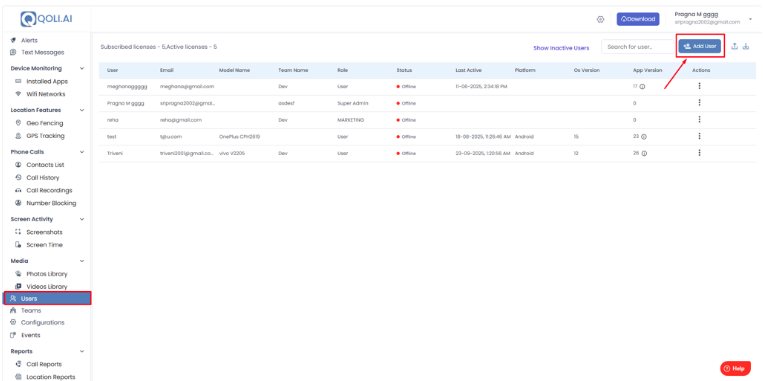Click info icon next to app version 23
Viewport: 763px width, 381px height.
(x=644, y=137)
